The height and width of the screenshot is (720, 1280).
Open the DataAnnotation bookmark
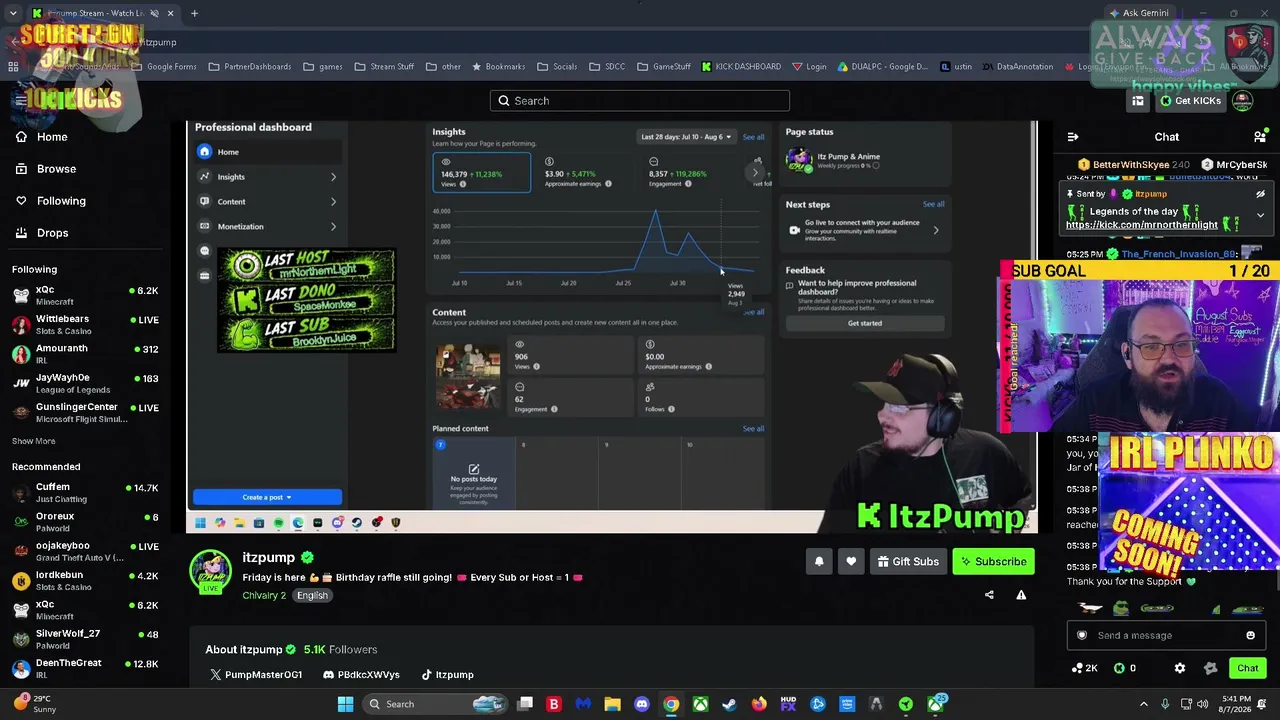click(x=1017, y=67)
